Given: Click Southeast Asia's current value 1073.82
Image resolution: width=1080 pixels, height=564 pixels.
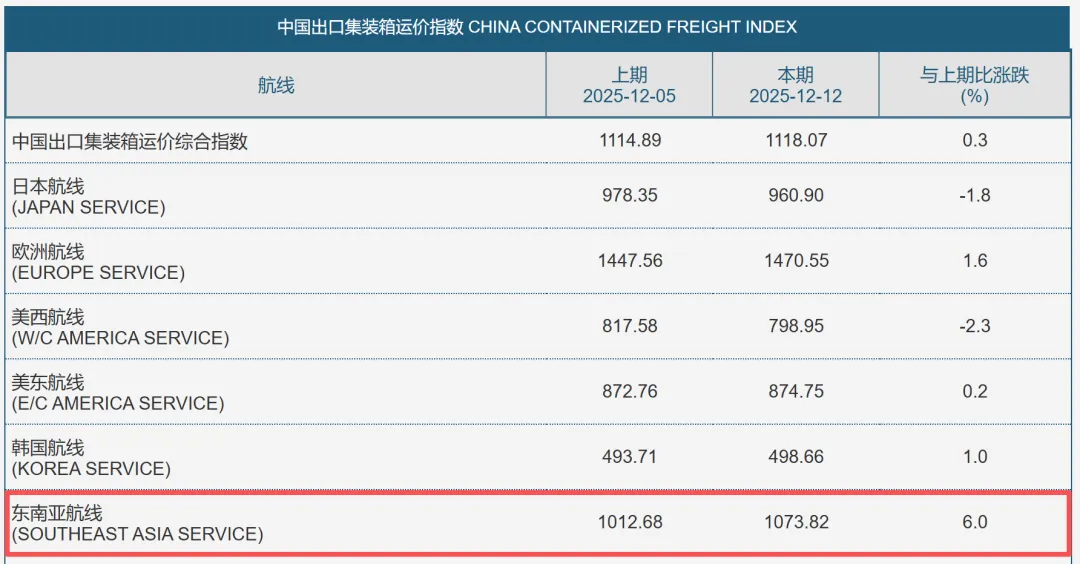Looking at the screenshot, I should point(796,522).
